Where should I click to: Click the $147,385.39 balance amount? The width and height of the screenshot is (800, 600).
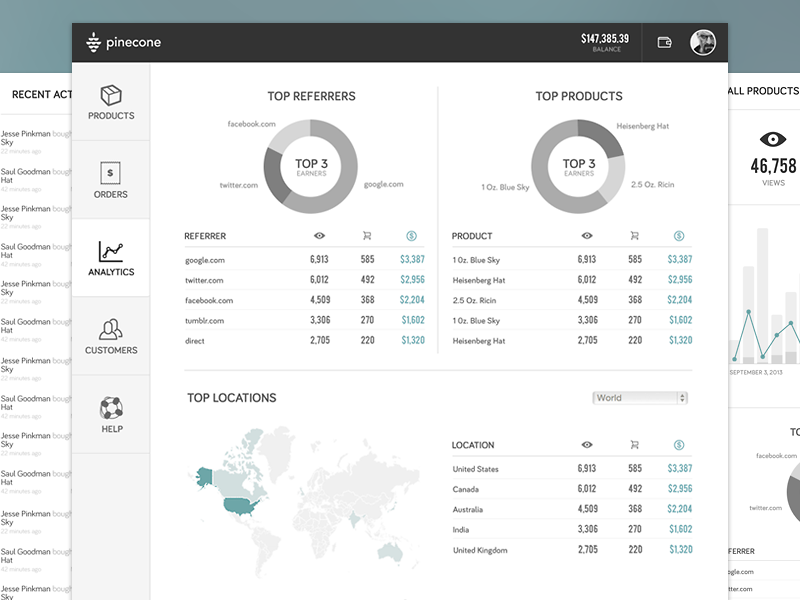(605, 39)
